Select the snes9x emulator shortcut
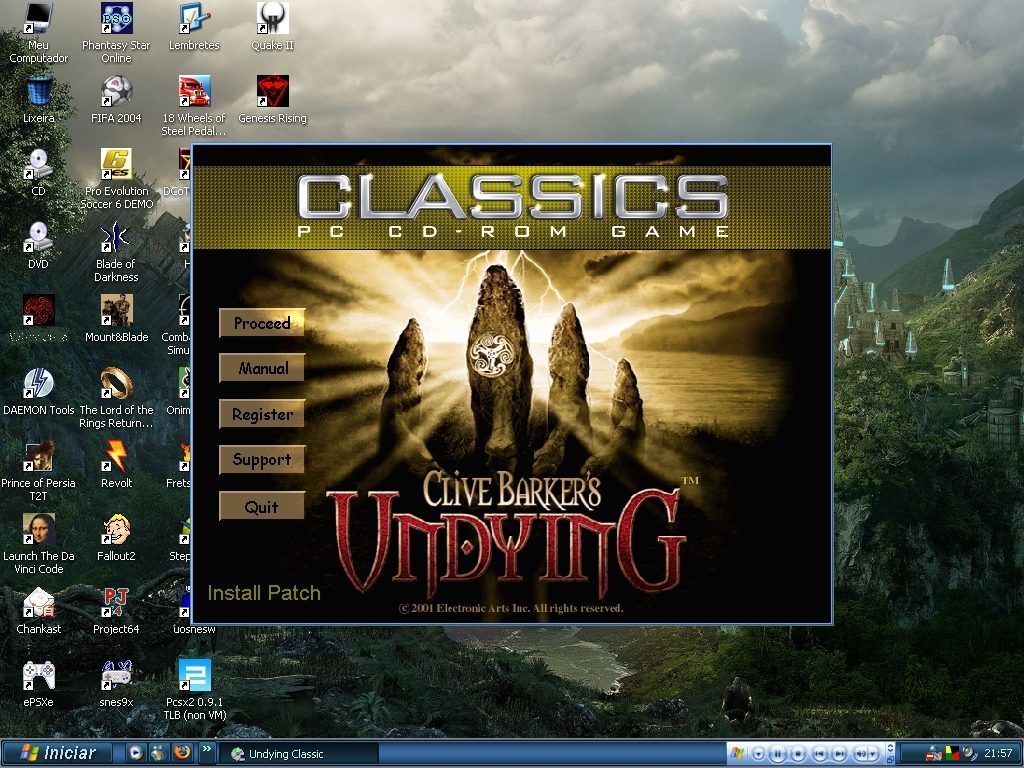This screenshot has width=1024, height=768. pos(116,684)
